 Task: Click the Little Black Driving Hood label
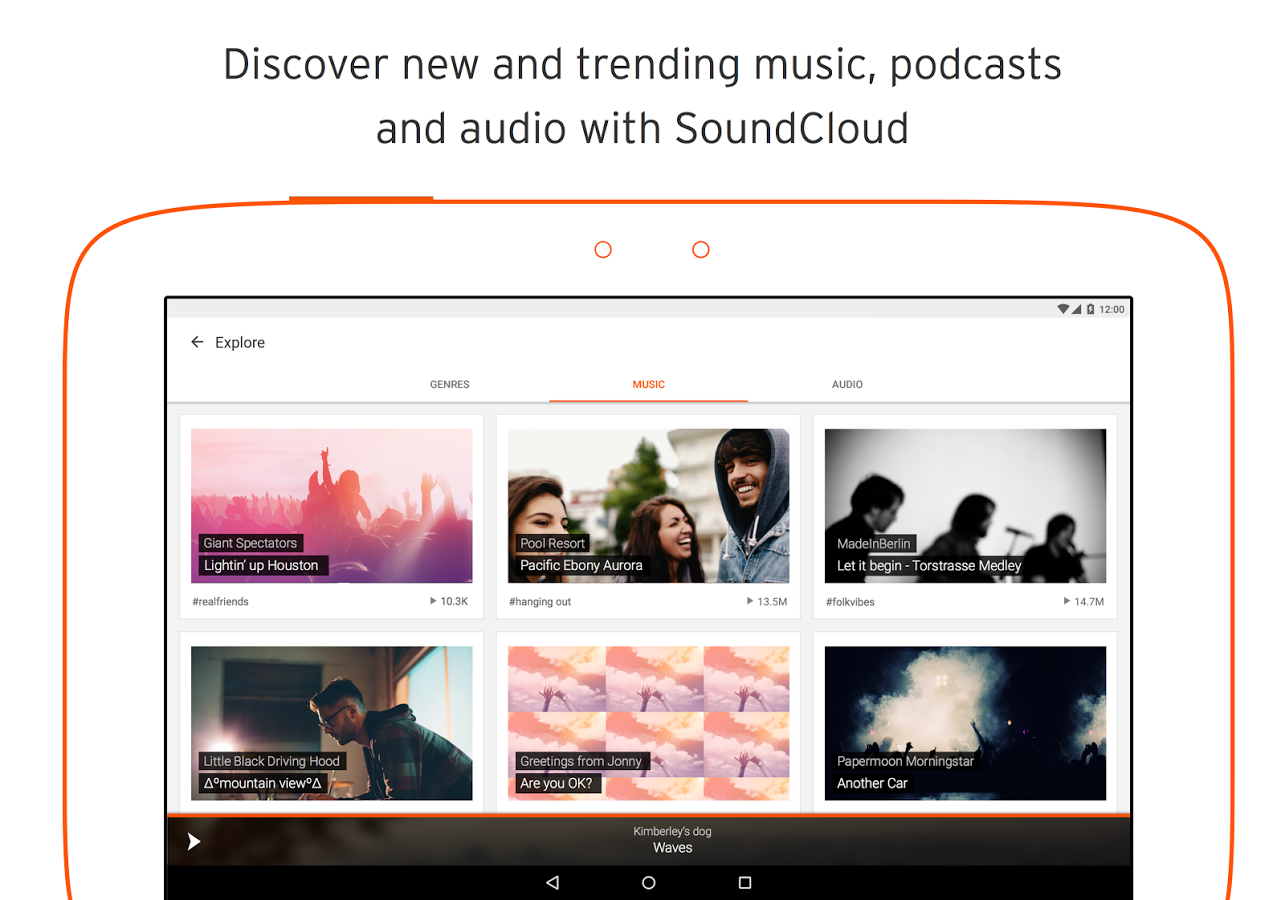(272, 761)
